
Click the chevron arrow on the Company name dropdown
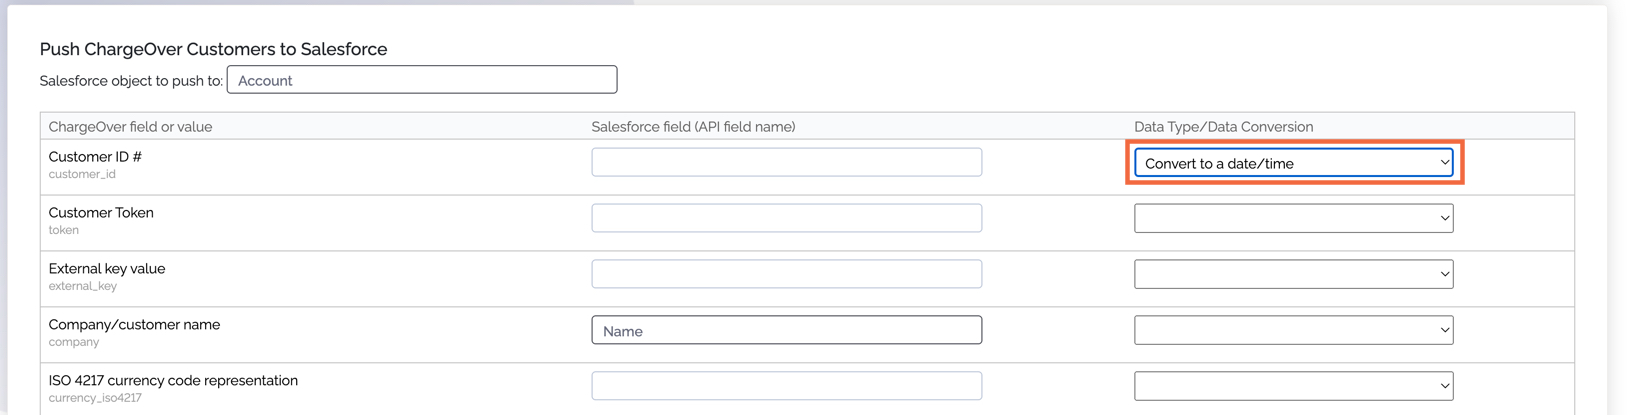point(1444,331)
